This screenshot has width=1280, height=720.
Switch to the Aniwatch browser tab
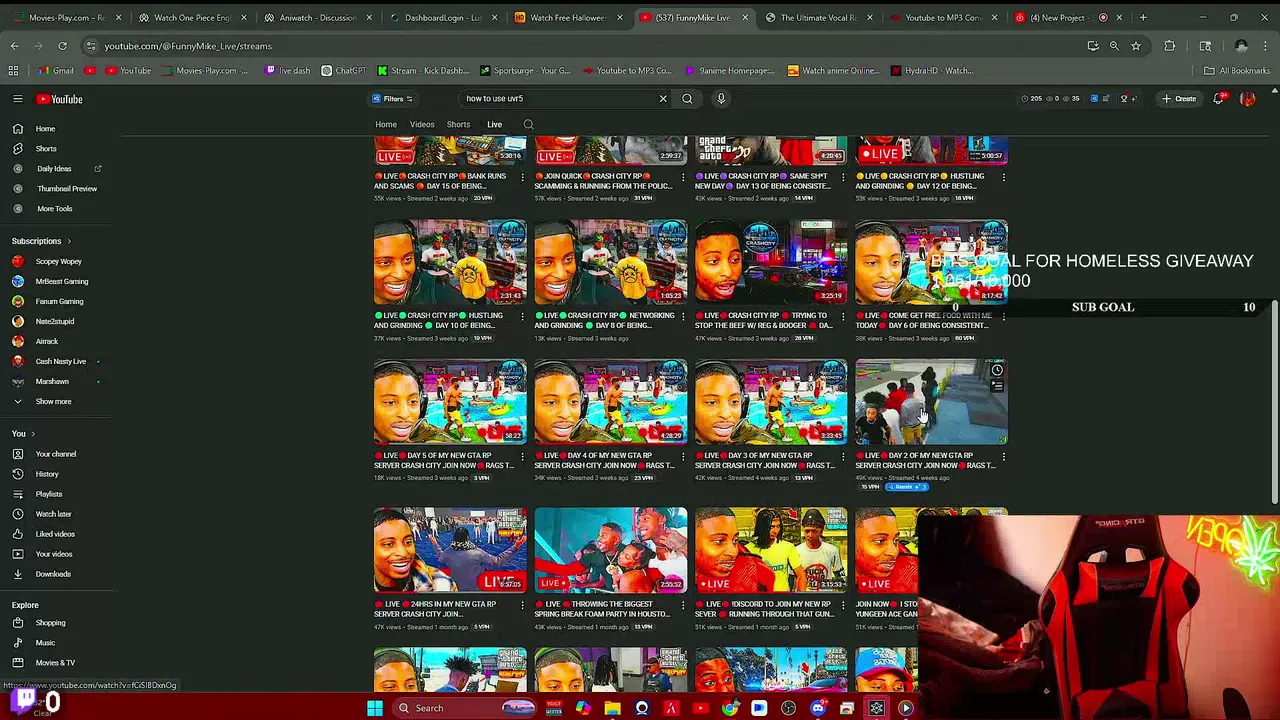pos(317,17)
